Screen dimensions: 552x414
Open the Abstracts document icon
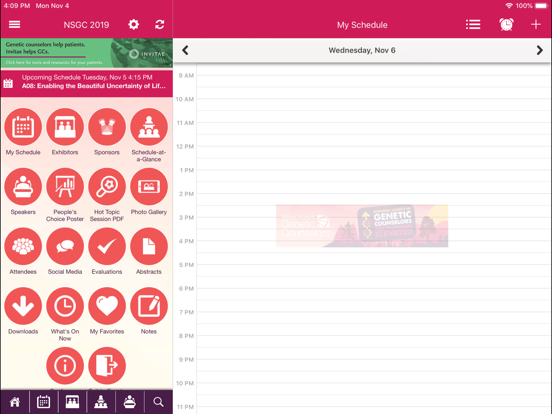coord(149,246)
